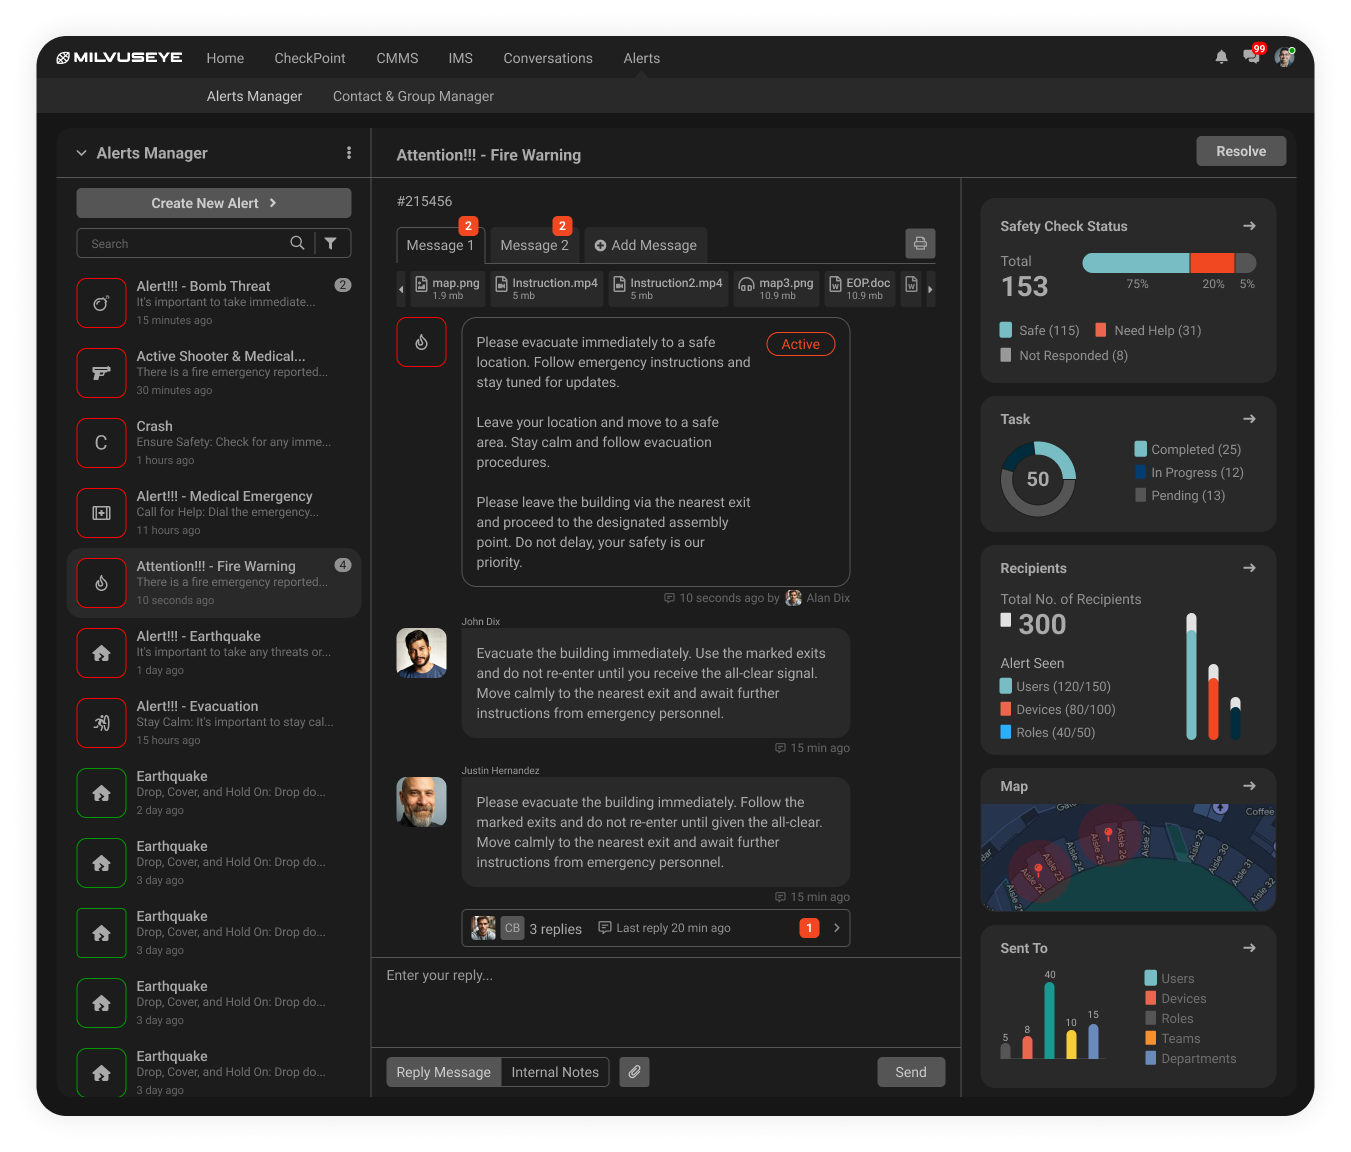Click the Safety Check progress bar

1168,263
